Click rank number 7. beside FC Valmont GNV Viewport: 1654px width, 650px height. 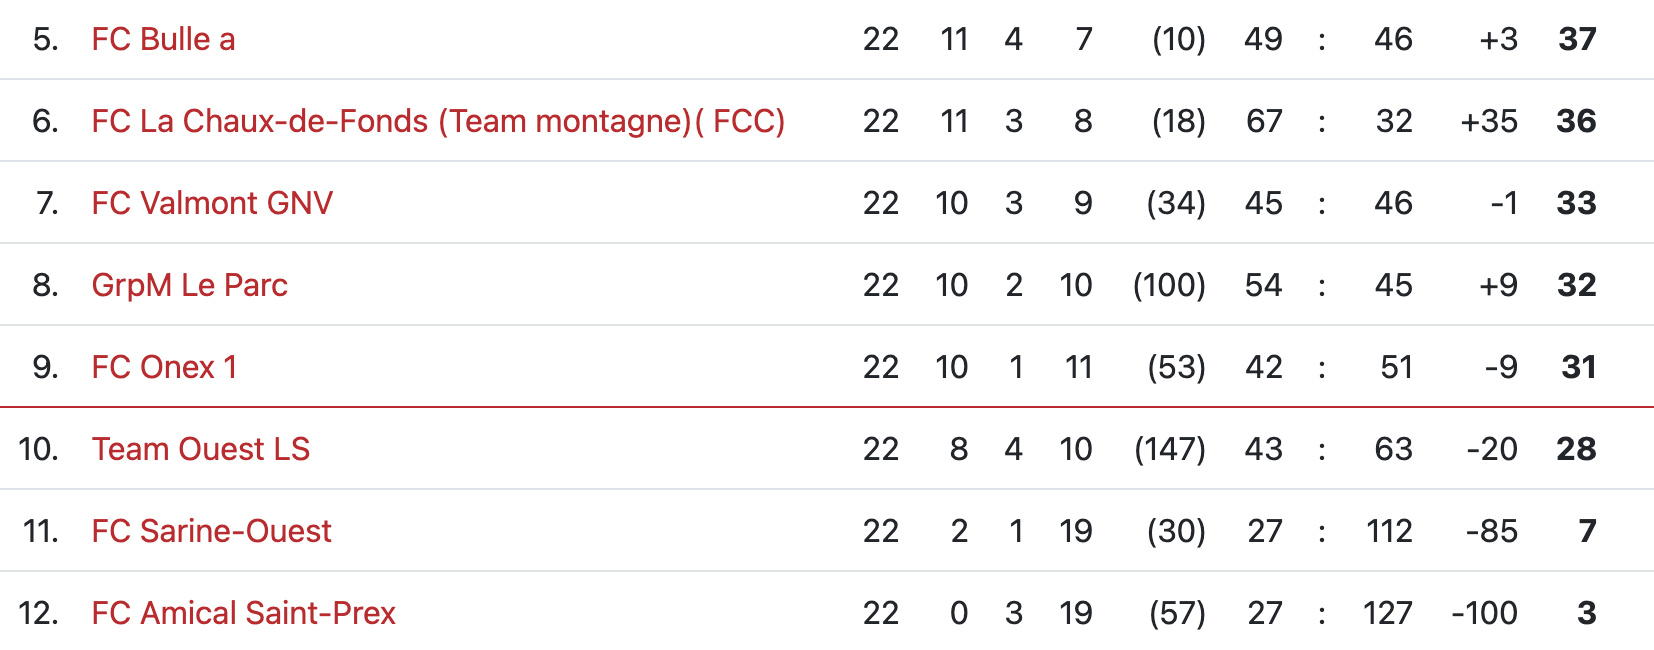pos(47,203)
